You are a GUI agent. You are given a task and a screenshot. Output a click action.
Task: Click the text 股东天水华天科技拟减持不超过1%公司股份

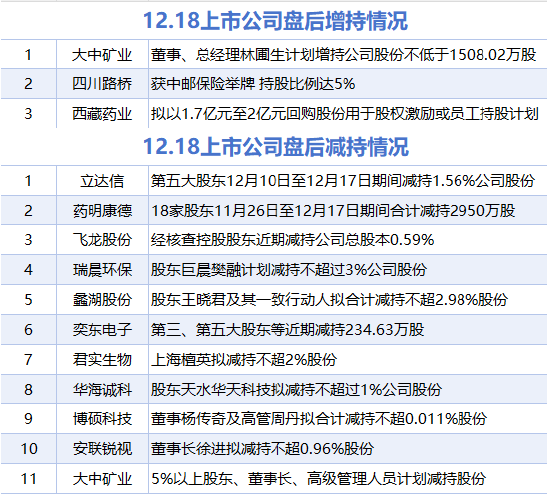(x=297, y=390)
